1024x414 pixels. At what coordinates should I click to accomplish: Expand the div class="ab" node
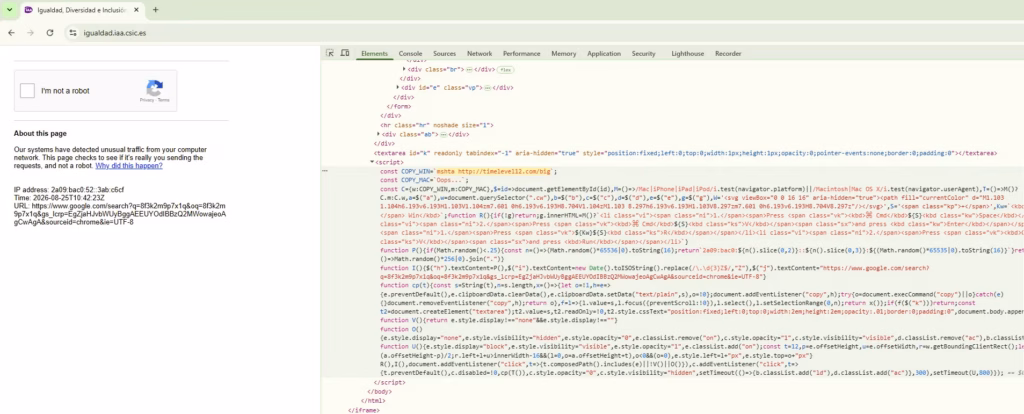coord(379,134)
